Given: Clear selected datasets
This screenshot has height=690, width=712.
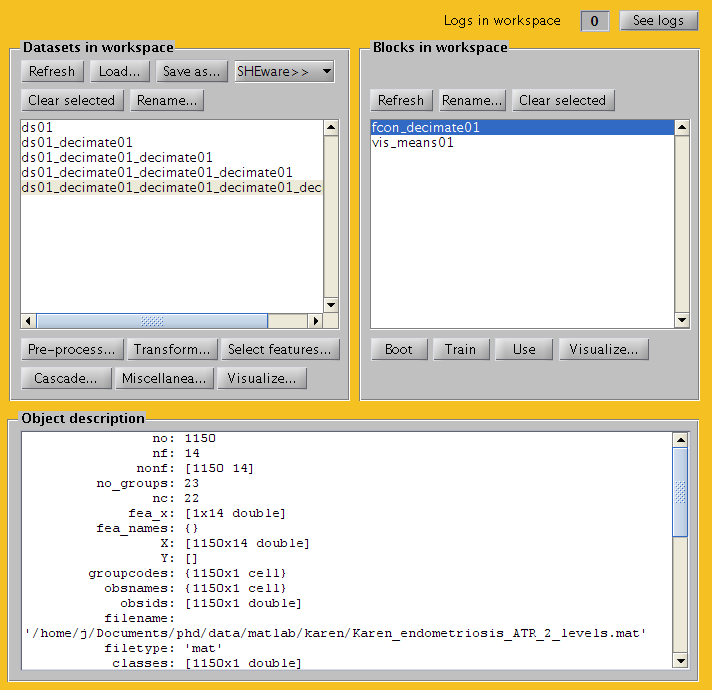Looking at the screenshot, I should (x=72, y=100).
